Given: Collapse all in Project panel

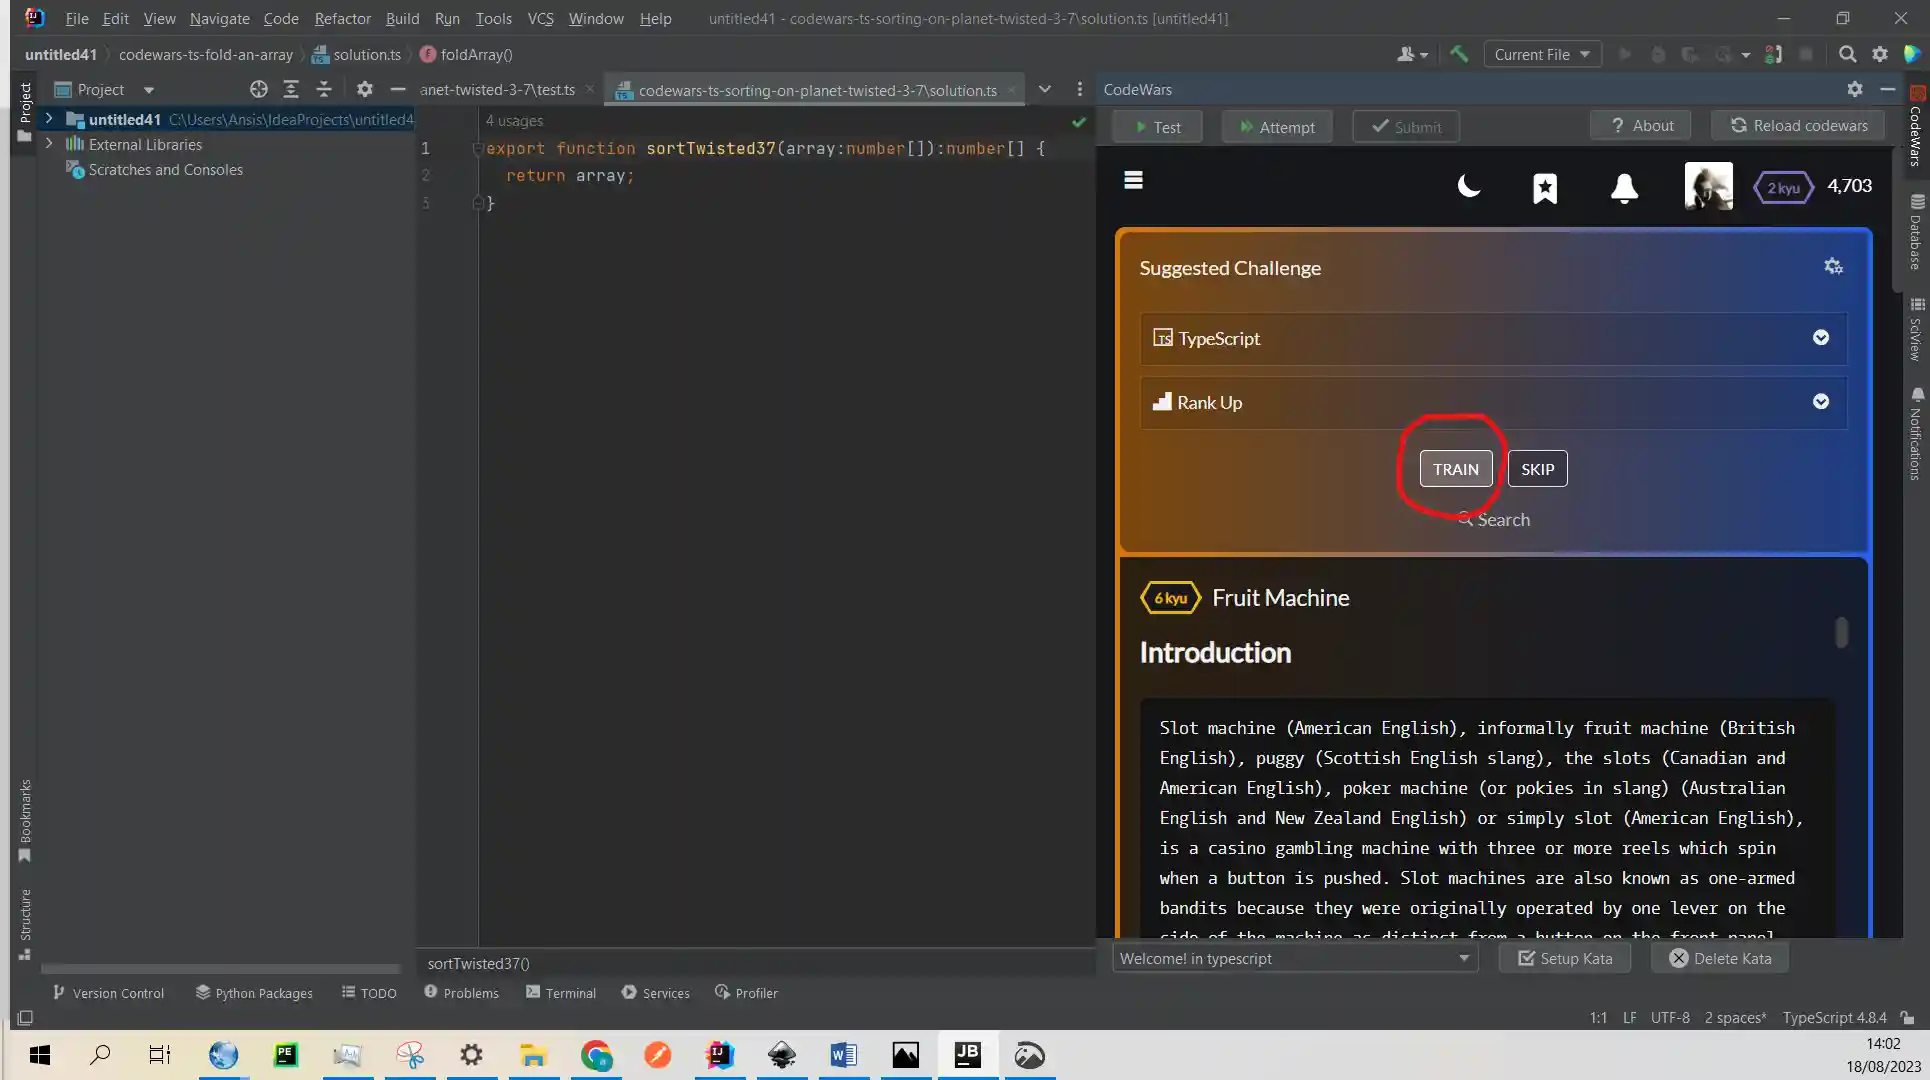Looking at the screenshot, I should [324, 90].
